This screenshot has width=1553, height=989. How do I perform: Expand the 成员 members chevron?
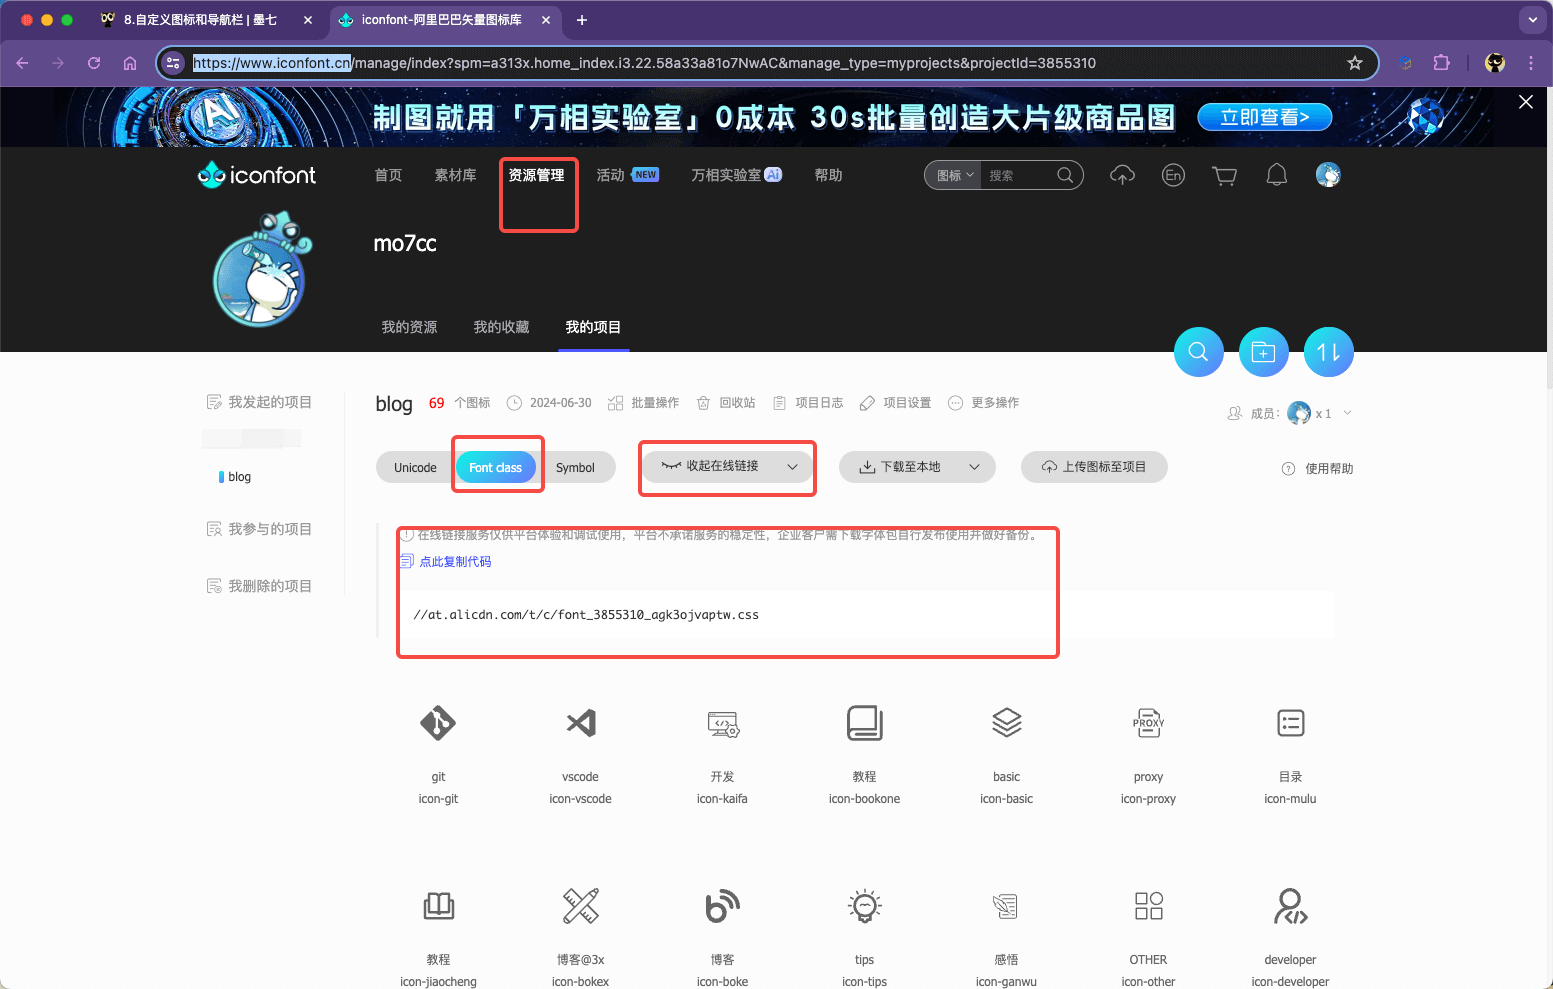click(1348, 413)
